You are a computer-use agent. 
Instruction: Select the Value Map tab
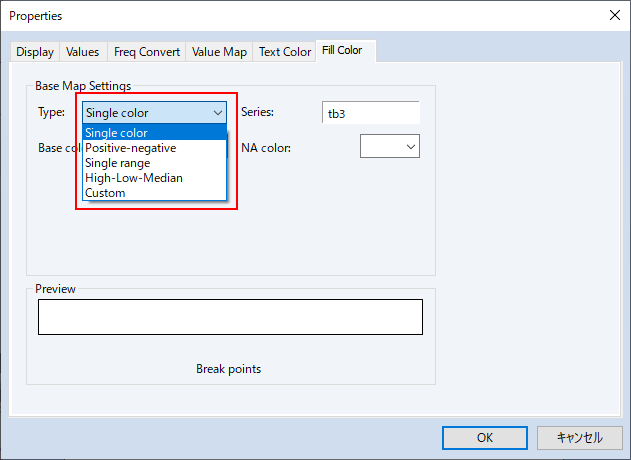(219, 52)
